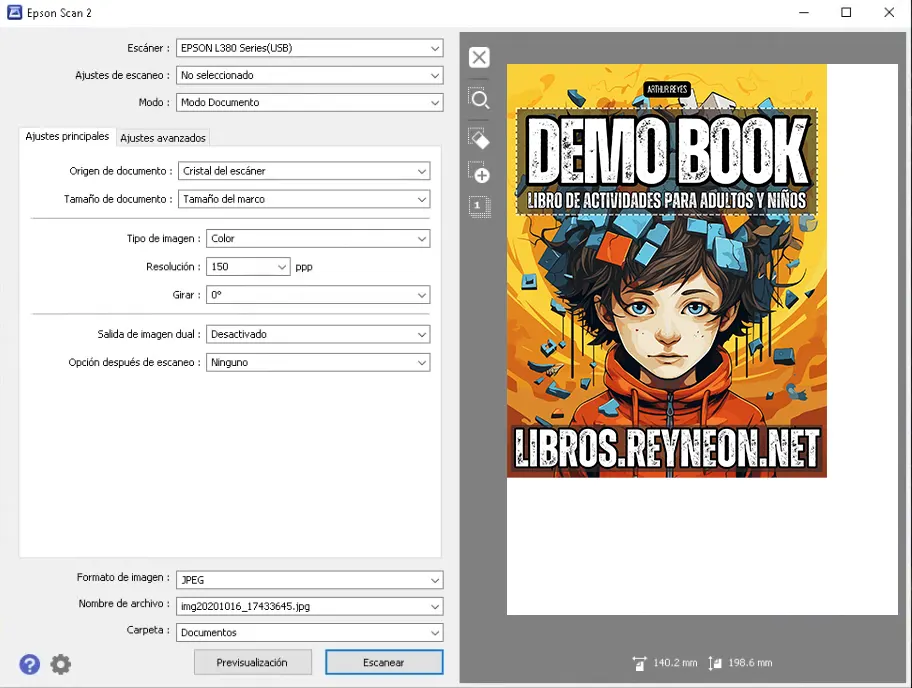Click the '140.2 mm' width value
Screen dimensions: 912x688
675,663
